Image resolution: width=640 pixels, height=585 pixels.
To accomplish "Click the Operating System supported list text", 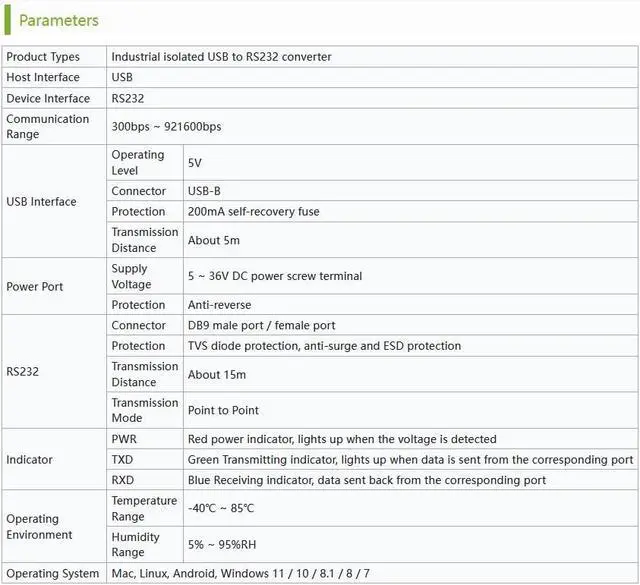I will tap(240, 574).
